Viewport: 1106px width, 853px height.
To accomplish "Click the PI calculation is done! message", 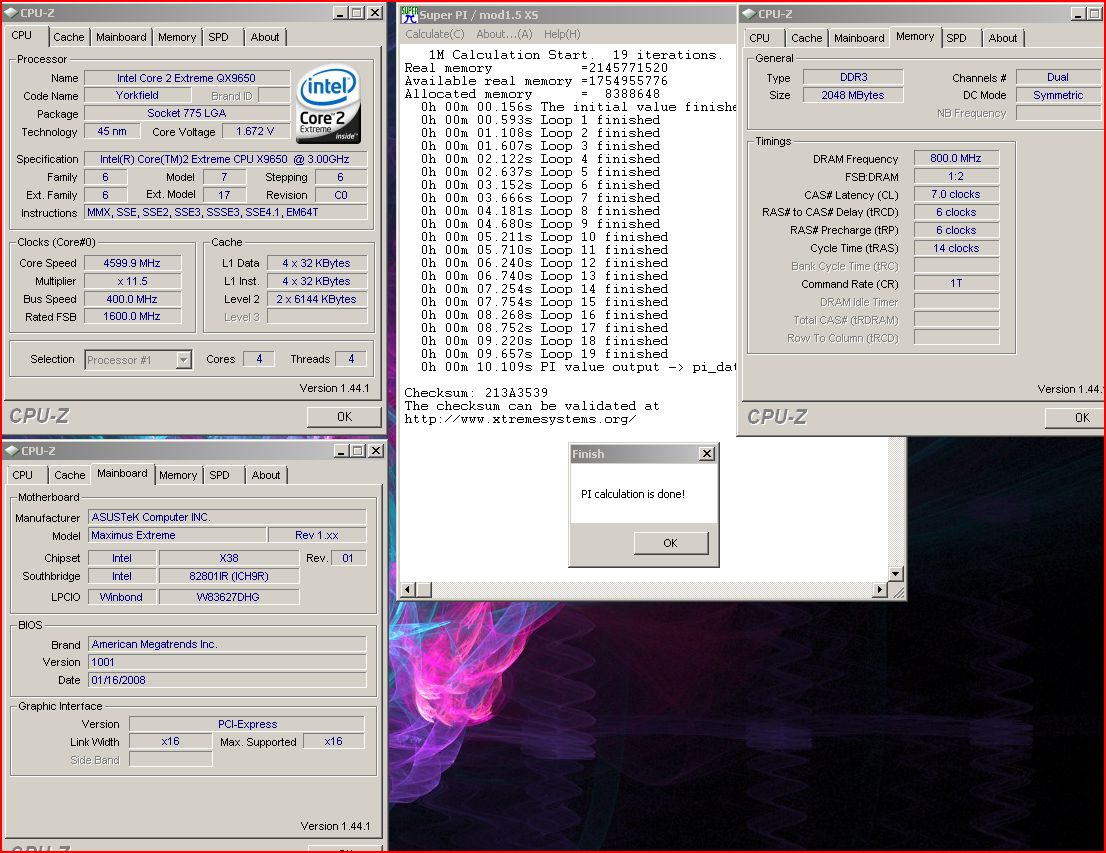I will [x=633, y=494].
